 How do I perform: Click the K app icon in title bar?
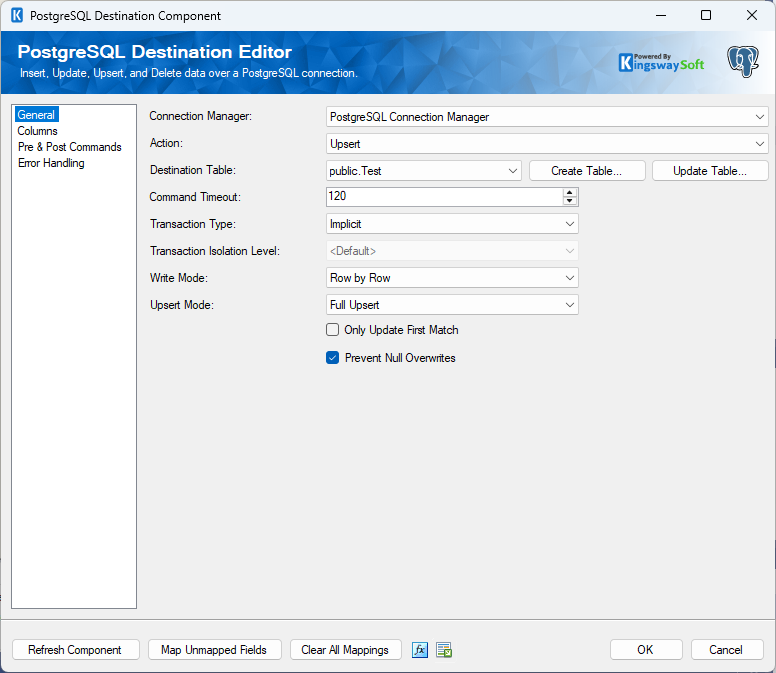(17, 15)
